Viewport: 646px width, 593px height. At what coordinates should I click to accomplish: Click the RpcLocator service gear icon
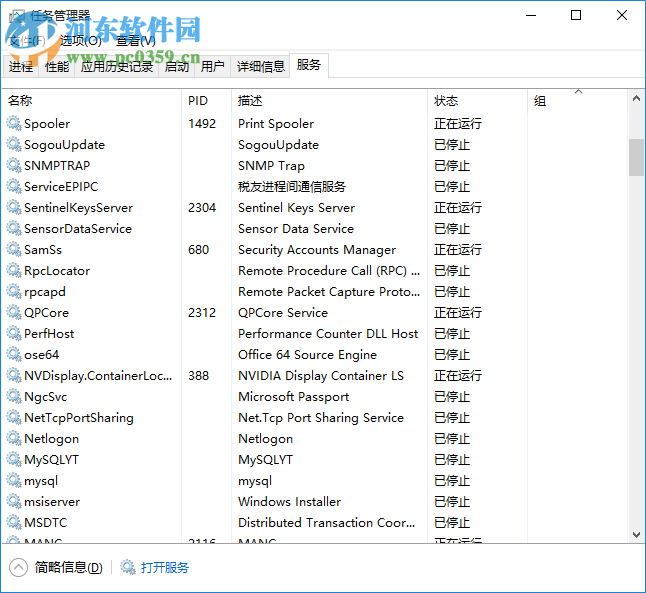coord(14,270)
